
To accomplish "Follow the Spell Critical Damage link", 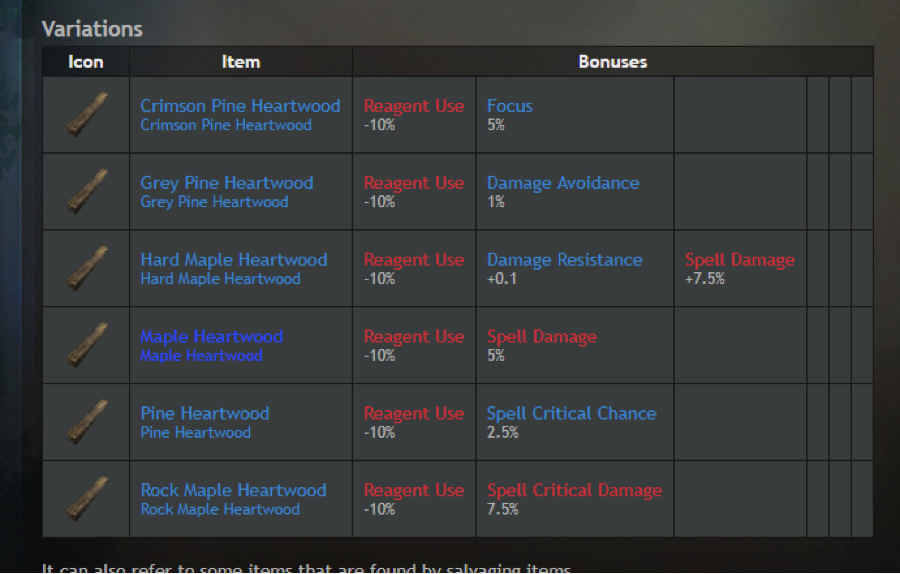I will [x=574, y=491].
